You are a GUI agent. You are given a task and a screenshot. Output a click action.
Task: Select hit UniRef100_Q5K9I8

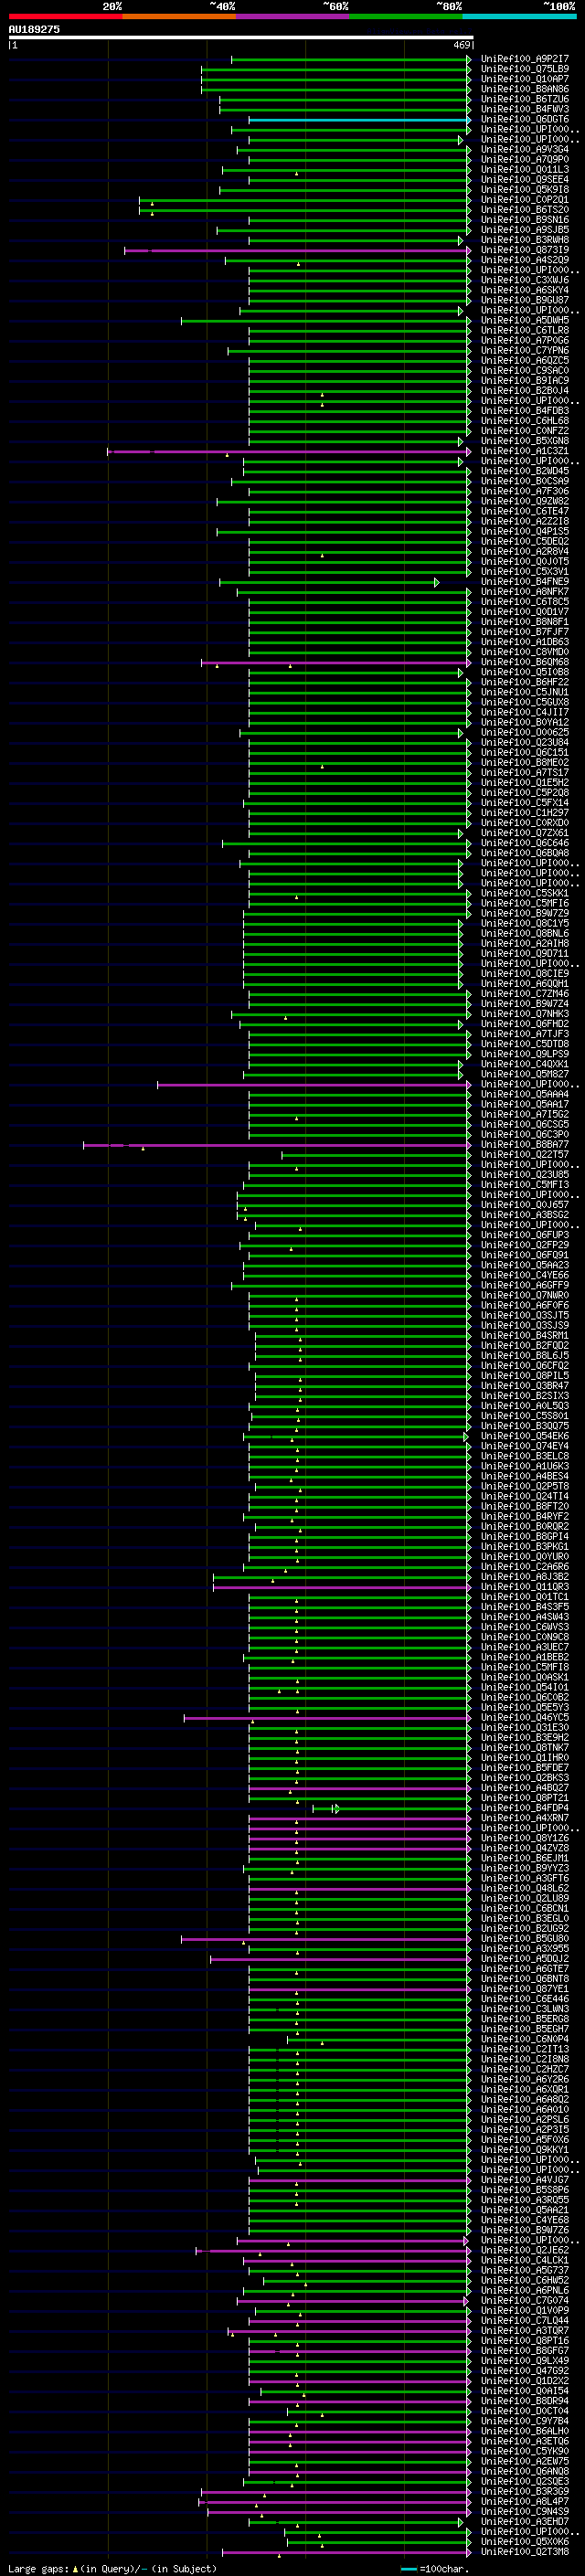[x=525, y=190]
